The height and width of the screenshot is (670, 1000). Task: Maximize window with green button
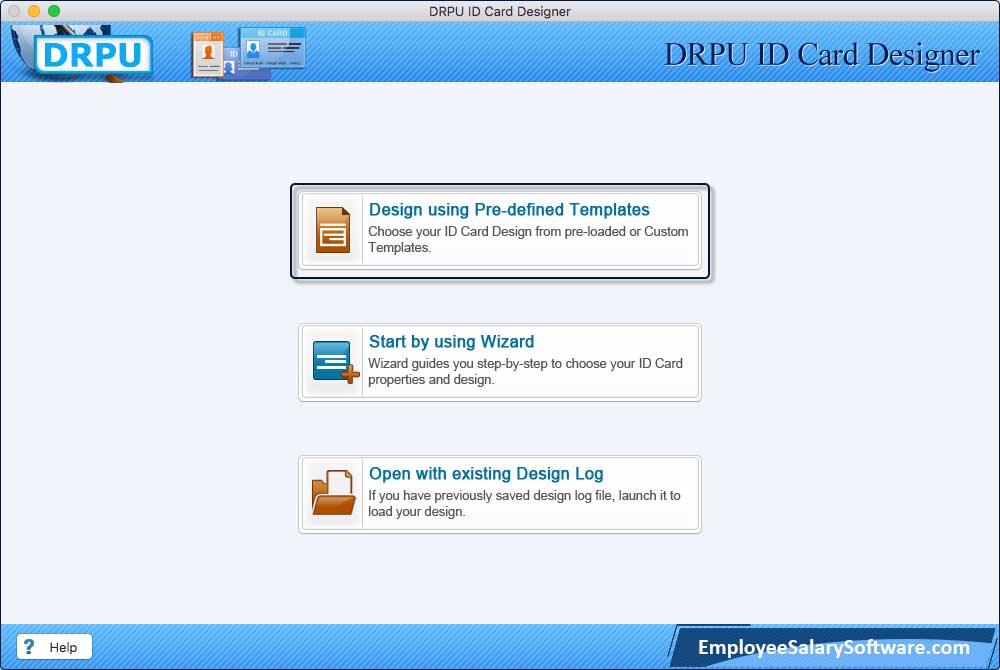pyautogui.click(x=54, y=11)
